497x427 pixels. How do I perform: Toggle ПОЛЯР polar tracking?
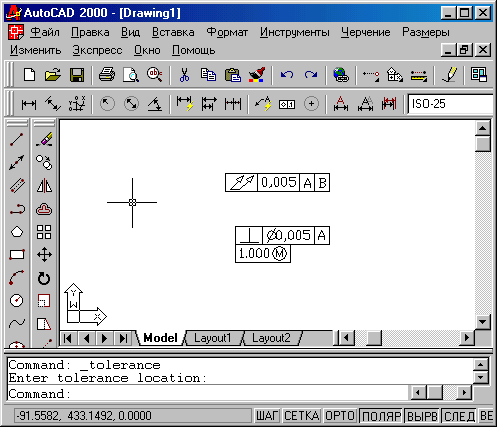pos(381,416)
